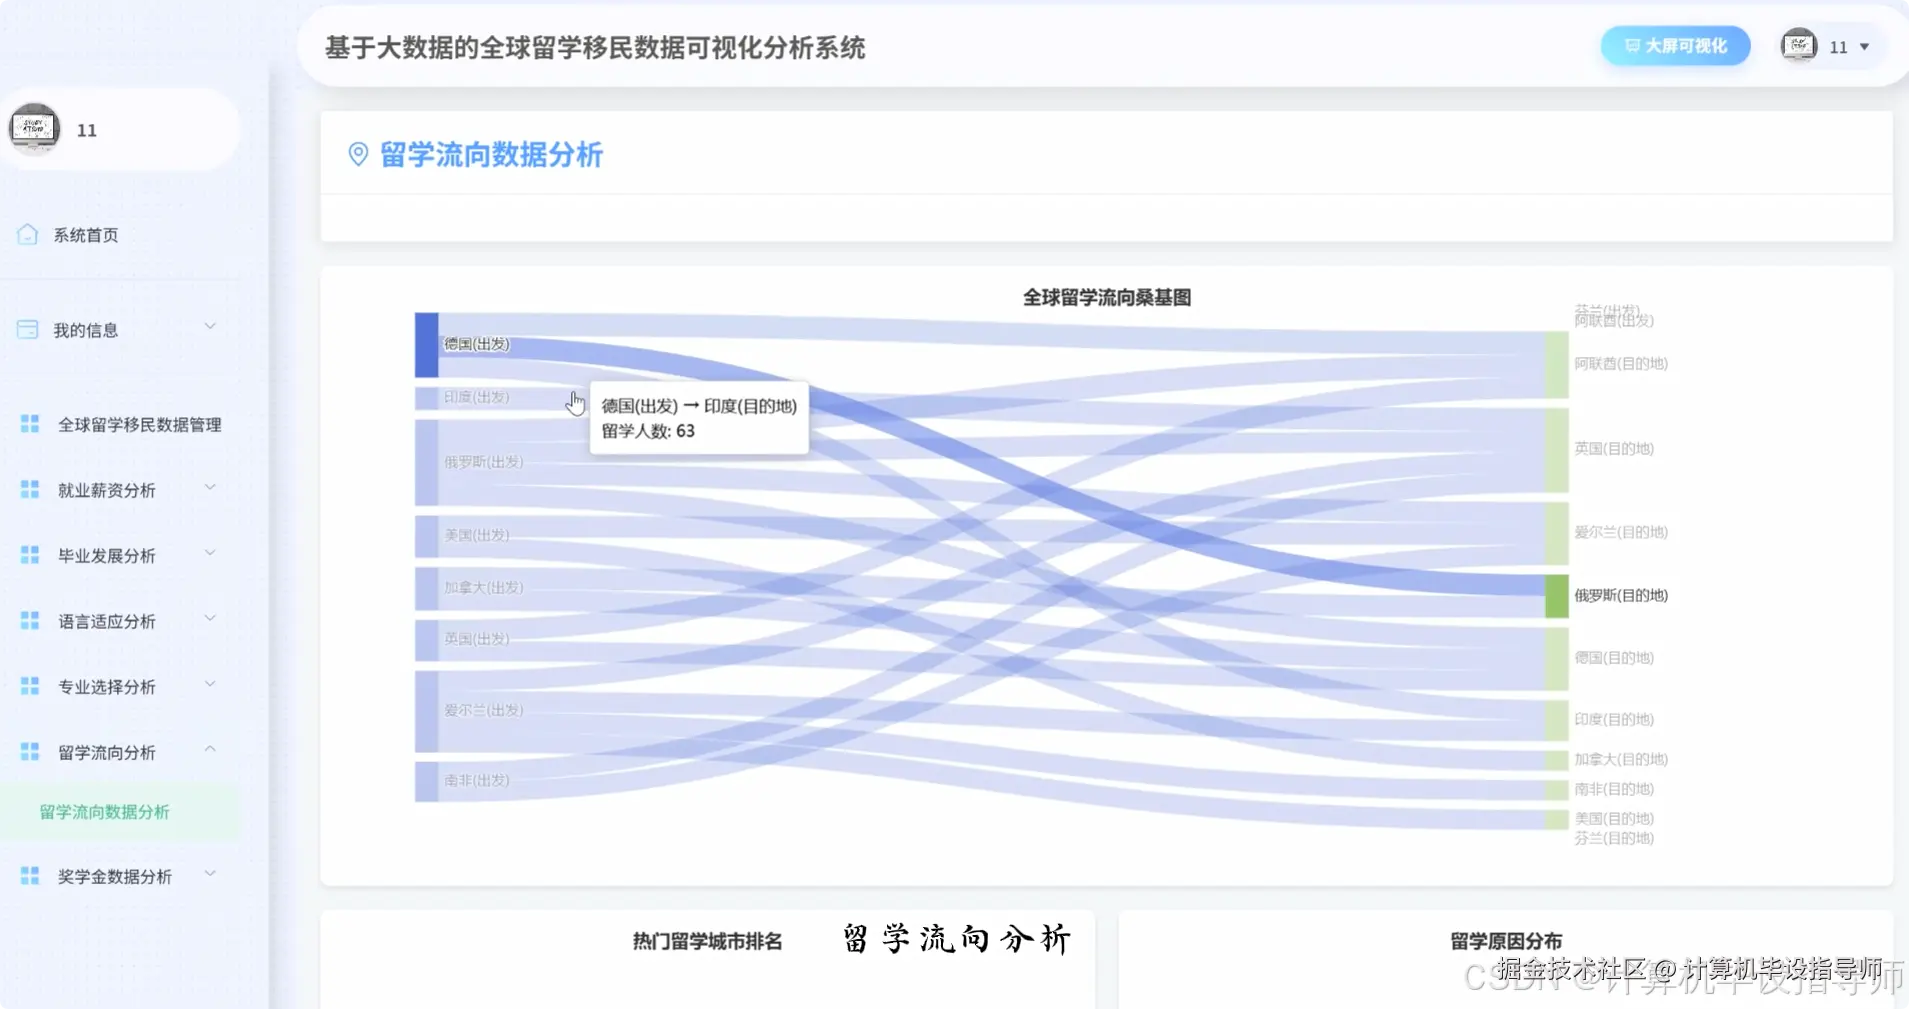The height and width of the screenshot is (1009, 1909).
Task: Click the location pin beside 留学流向数据分析 heading
Action: 358,155
